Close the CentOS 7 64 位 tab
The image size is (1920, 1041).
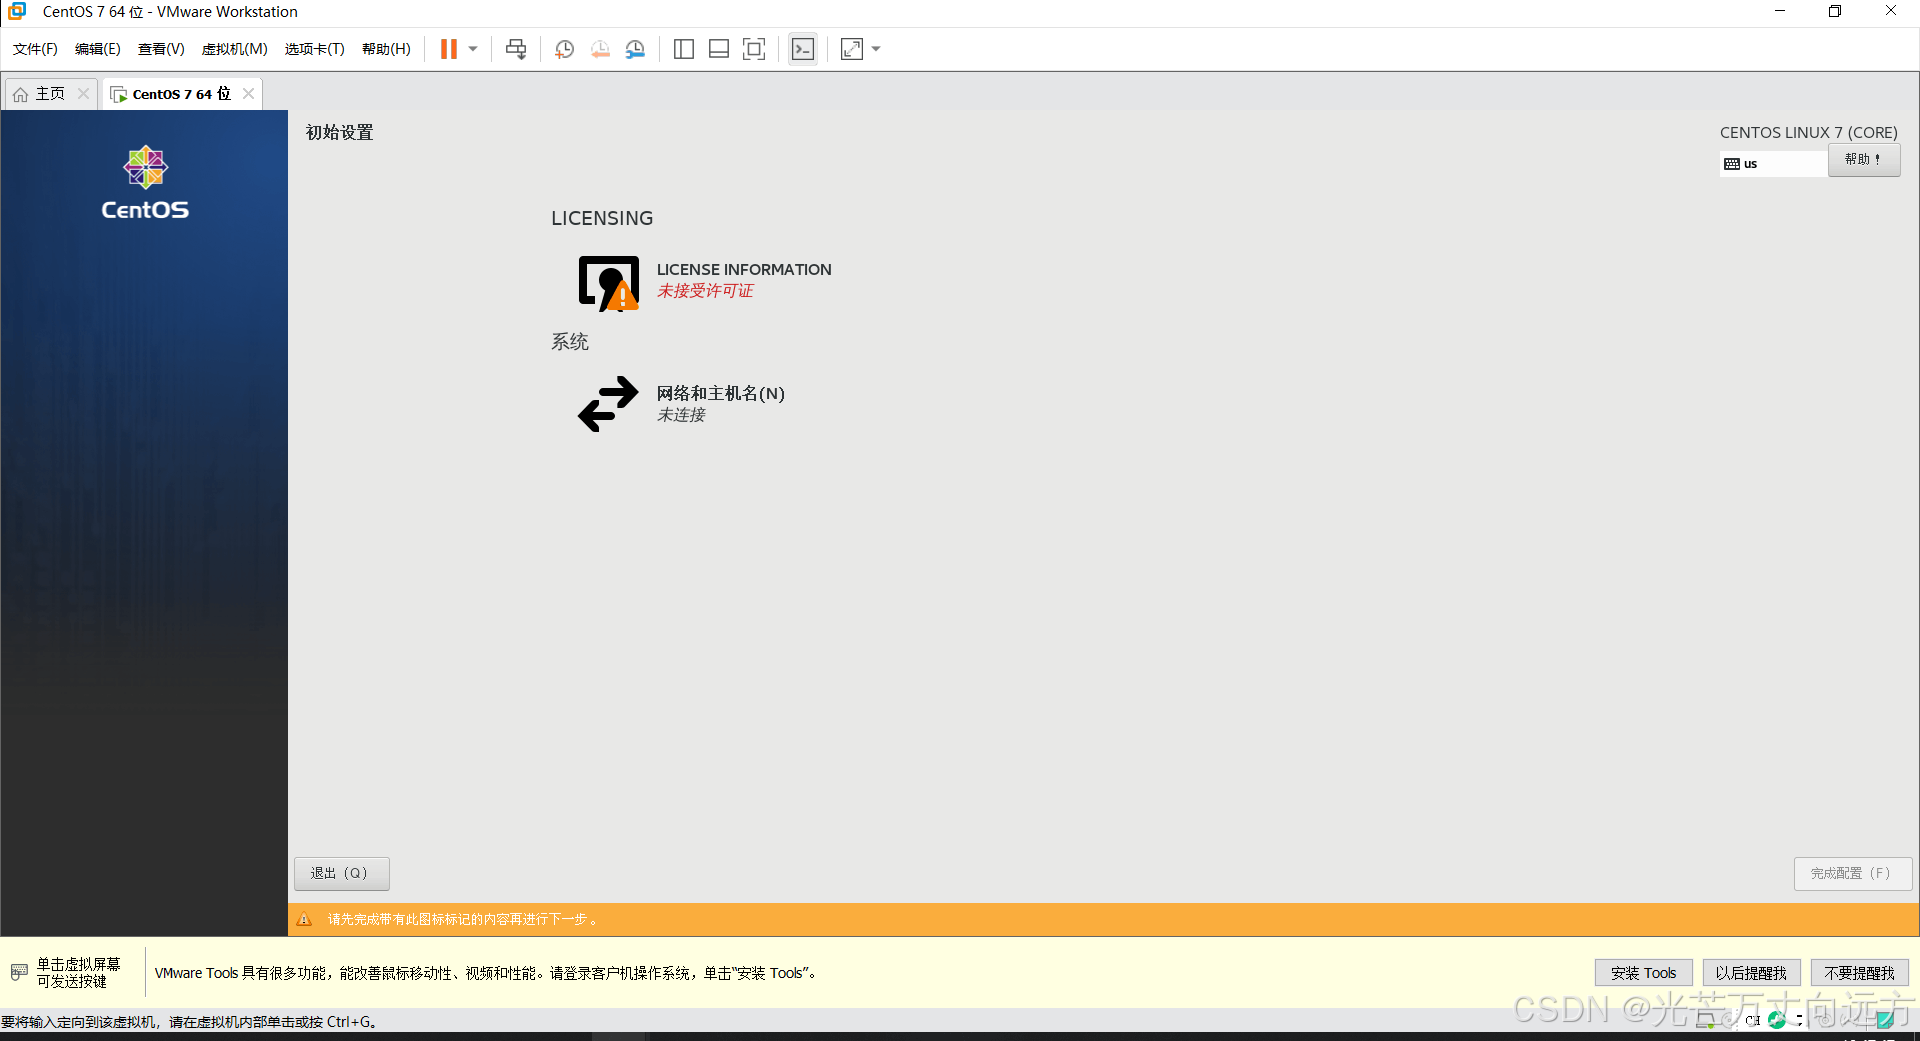[x=249, y=93]
